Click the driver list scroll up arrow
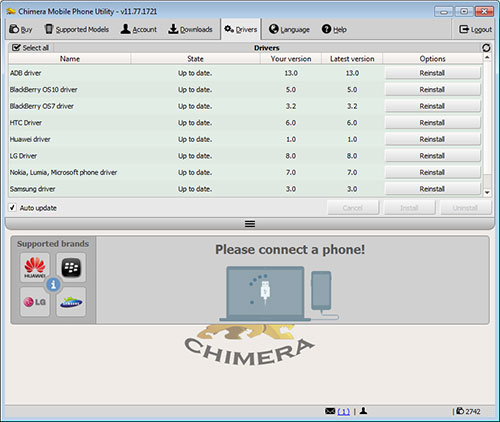500x422 pixels. 487,58
